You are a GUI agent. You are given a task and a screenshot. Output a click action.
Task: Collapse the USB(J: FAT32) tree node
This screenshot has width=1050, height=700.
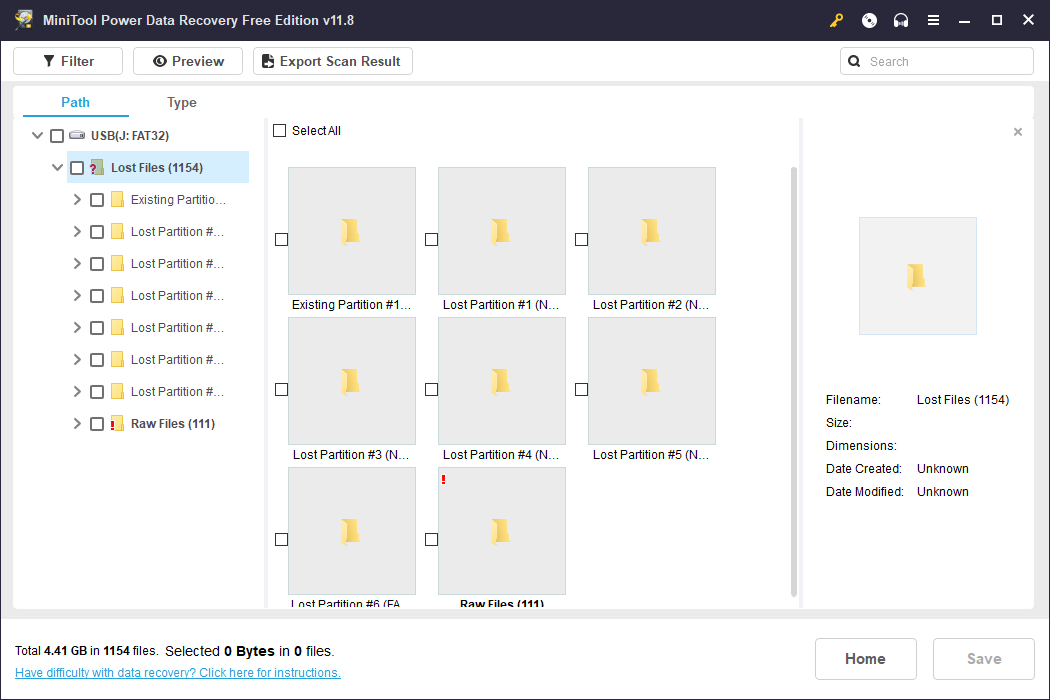coord(38,135)
